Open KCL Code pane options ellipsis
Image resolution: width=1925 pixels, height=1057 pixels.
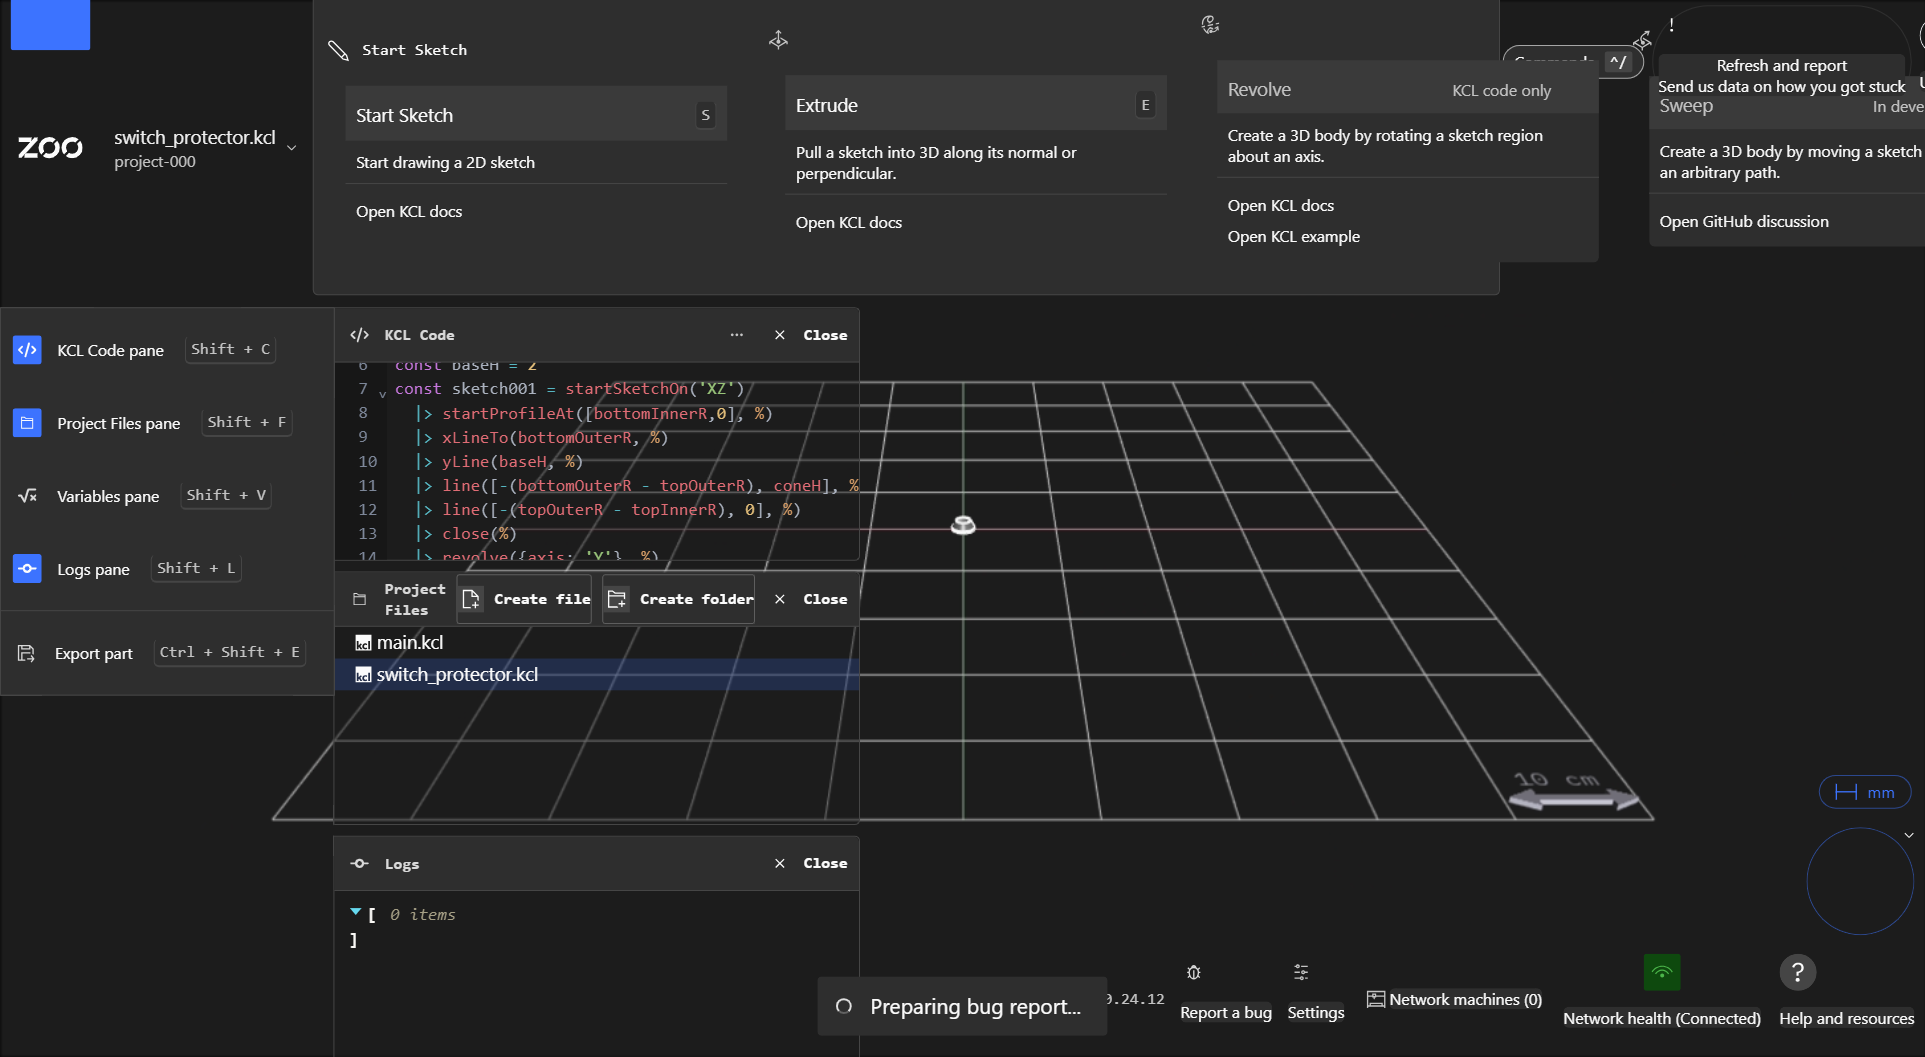tap(737, 335)
